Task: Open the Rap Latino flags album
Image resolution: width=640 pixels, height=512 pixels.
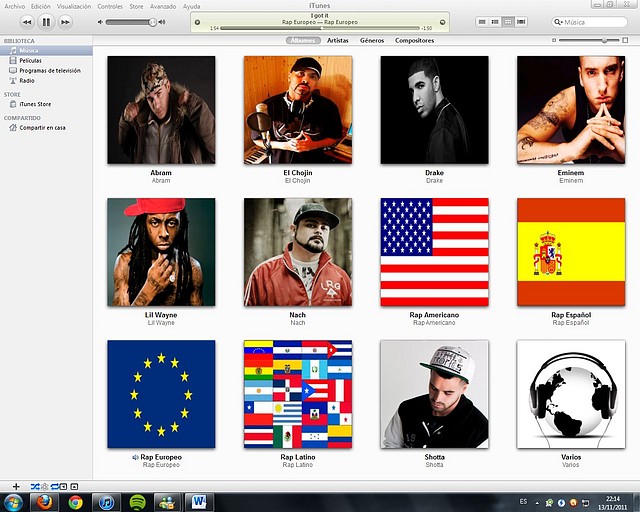Action: [298, 394]
